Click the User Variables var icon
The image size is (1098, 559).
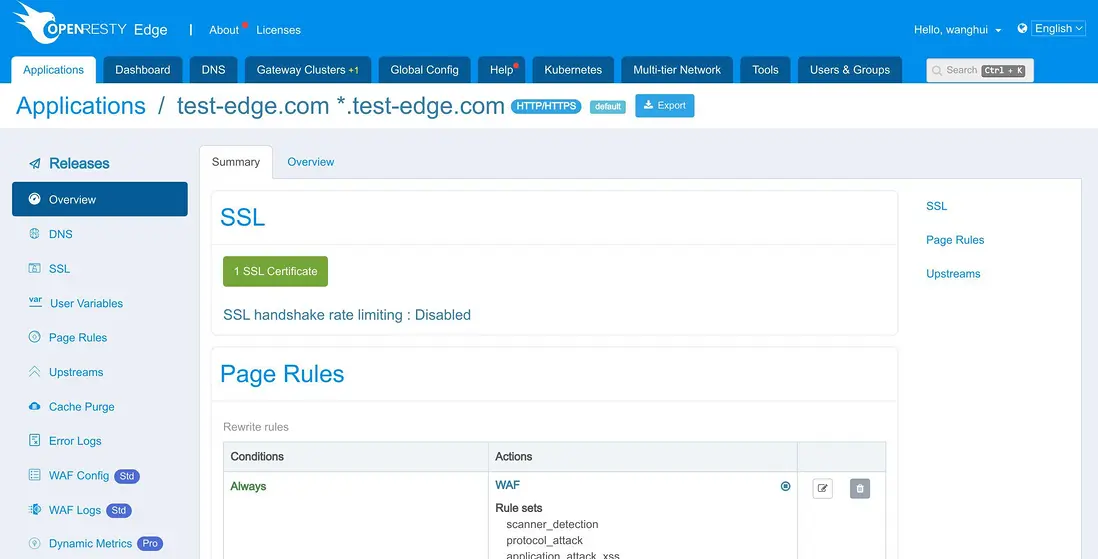35,302
